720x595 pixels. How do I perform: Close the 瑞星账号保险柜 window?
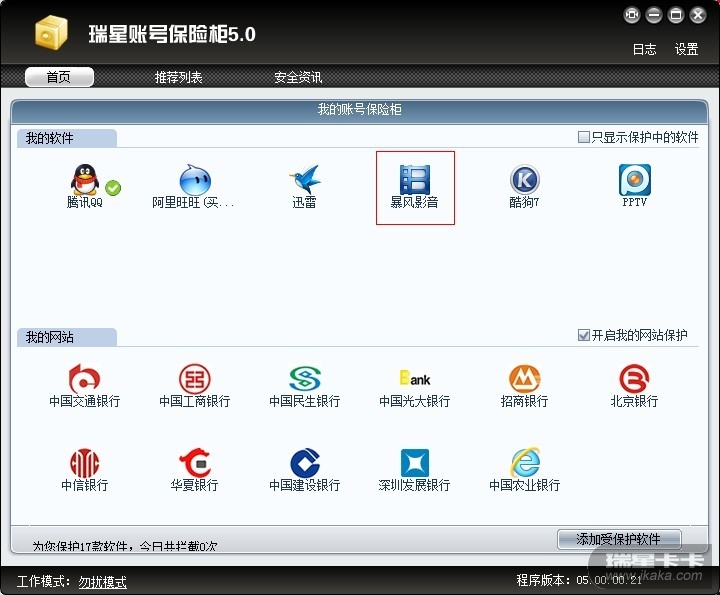pyautogui.click(x=698, y=15)
